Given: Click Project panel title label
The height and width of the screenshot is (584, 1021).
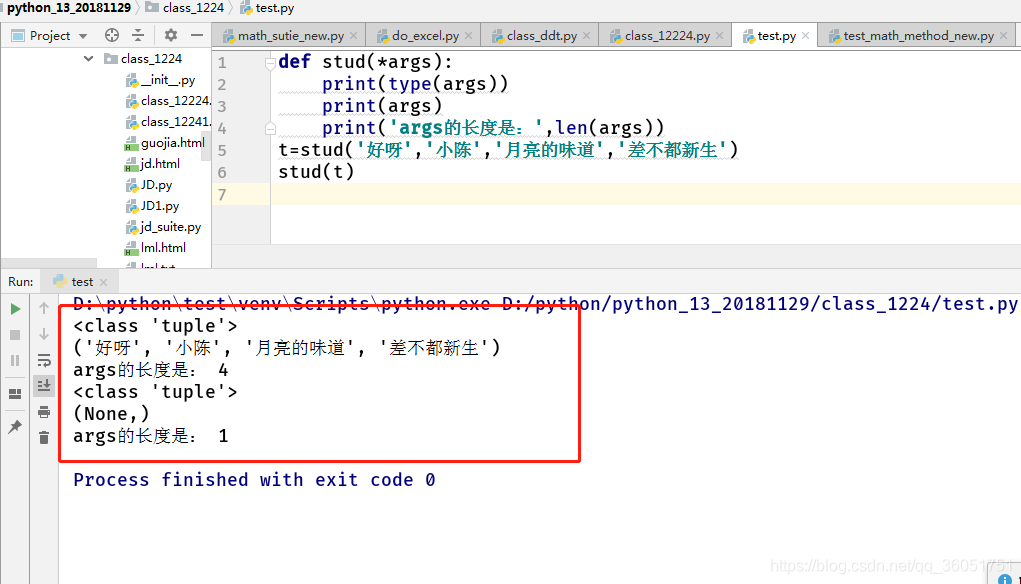Looking at the screenshot, I should point(49,36).
